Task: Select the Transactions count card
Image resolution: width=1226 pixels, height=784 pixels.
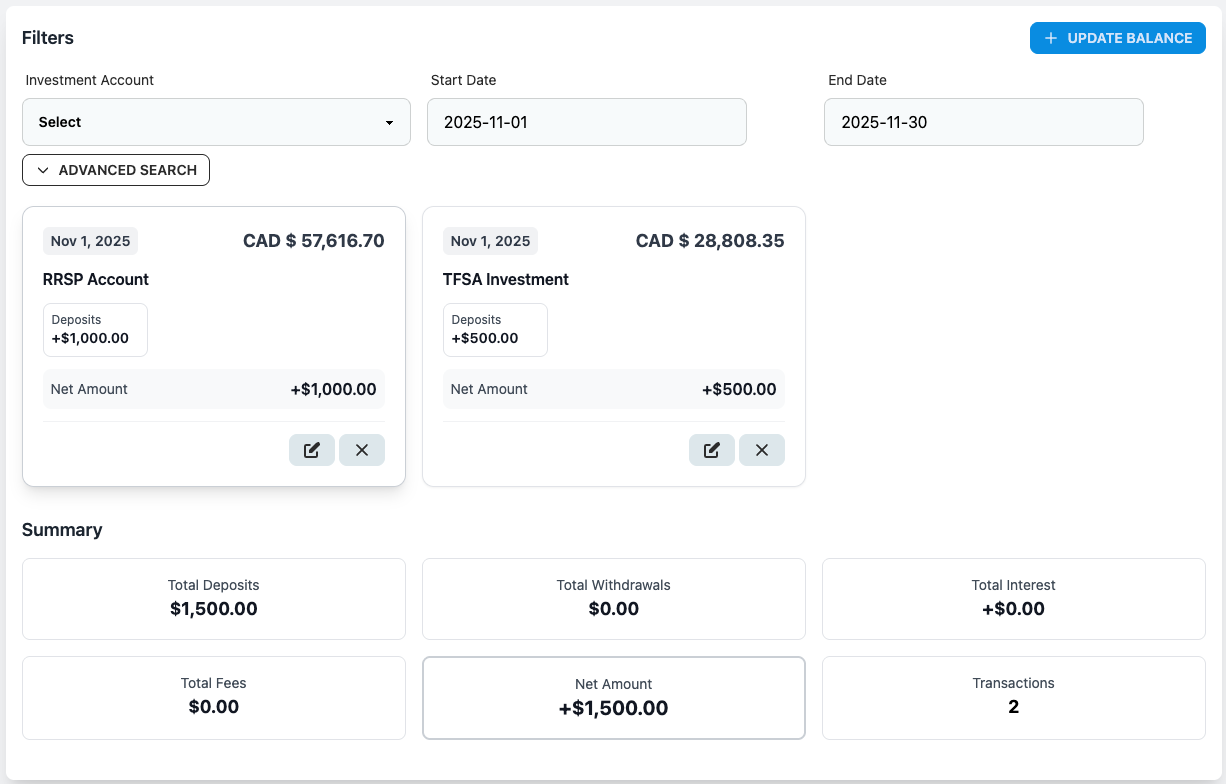Action: tap(1013, 697)
